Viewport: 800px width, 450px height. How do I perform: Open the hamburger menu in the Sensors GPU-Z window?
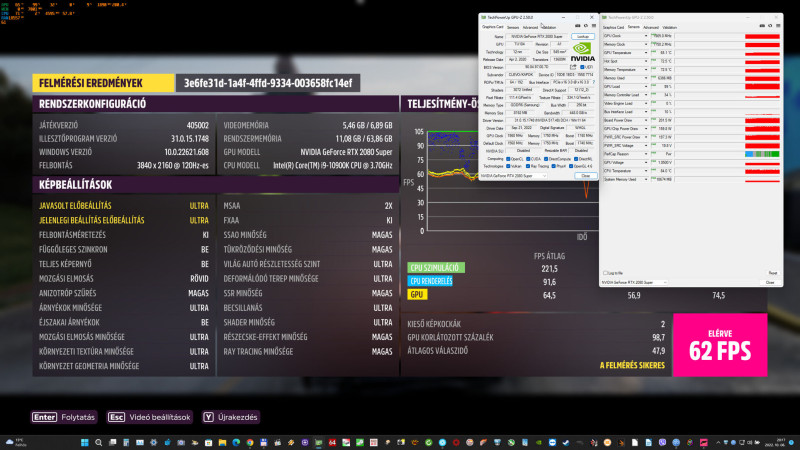(778, 26)
